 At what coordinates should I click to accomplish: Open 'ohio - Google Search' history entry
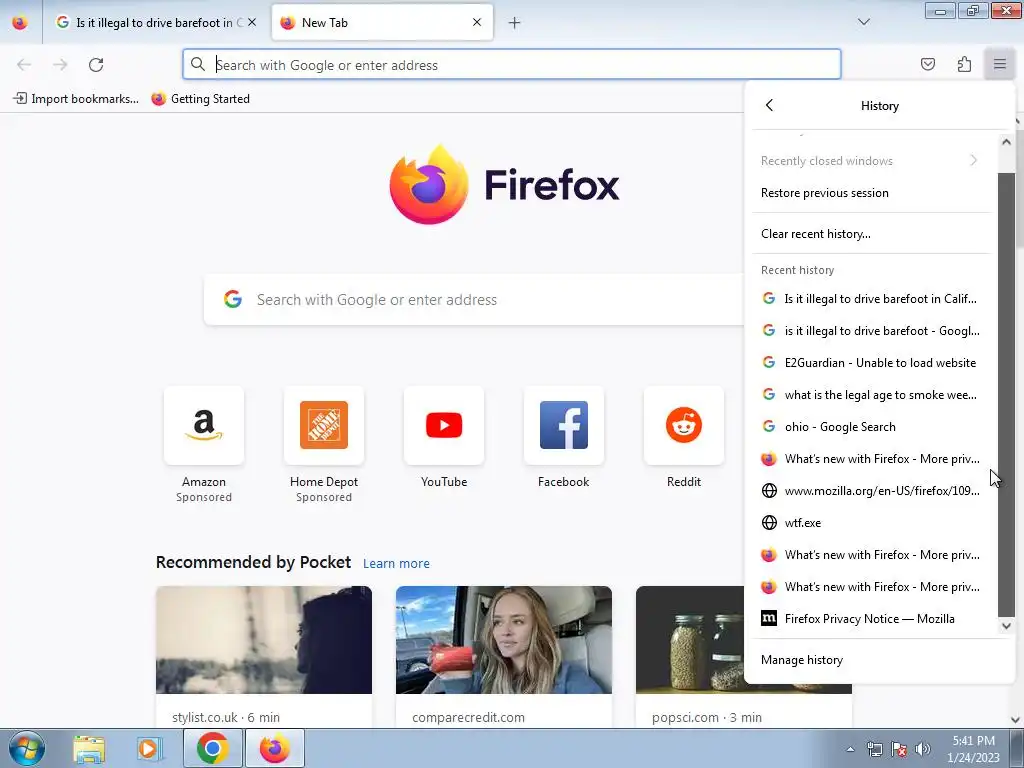(x=871, y=426)
